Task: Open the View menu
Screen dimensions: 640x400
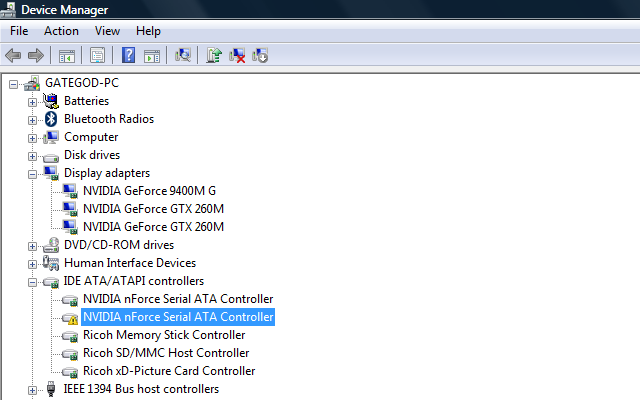Action: (107, 31)
